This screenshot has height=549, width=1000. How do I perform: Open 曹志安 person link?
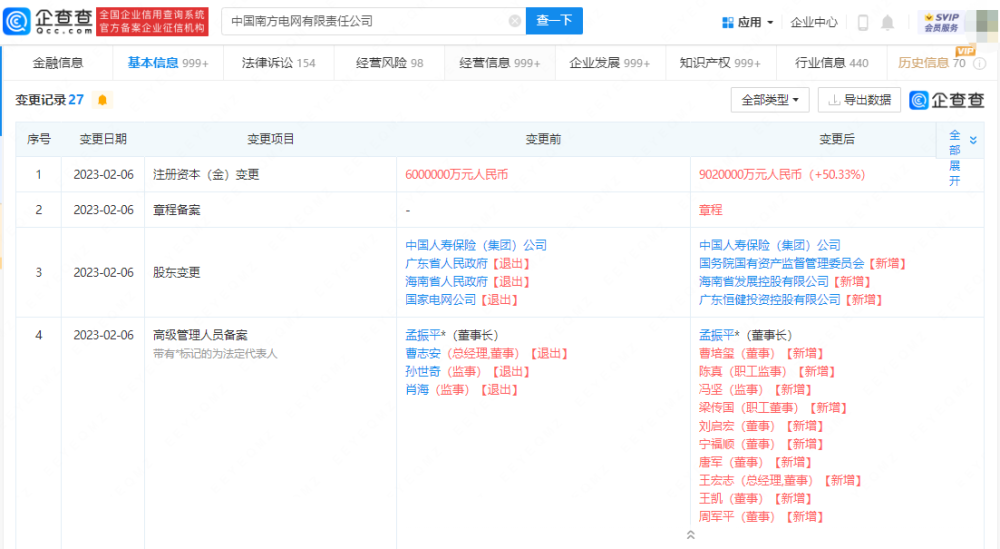coord(423,353)
